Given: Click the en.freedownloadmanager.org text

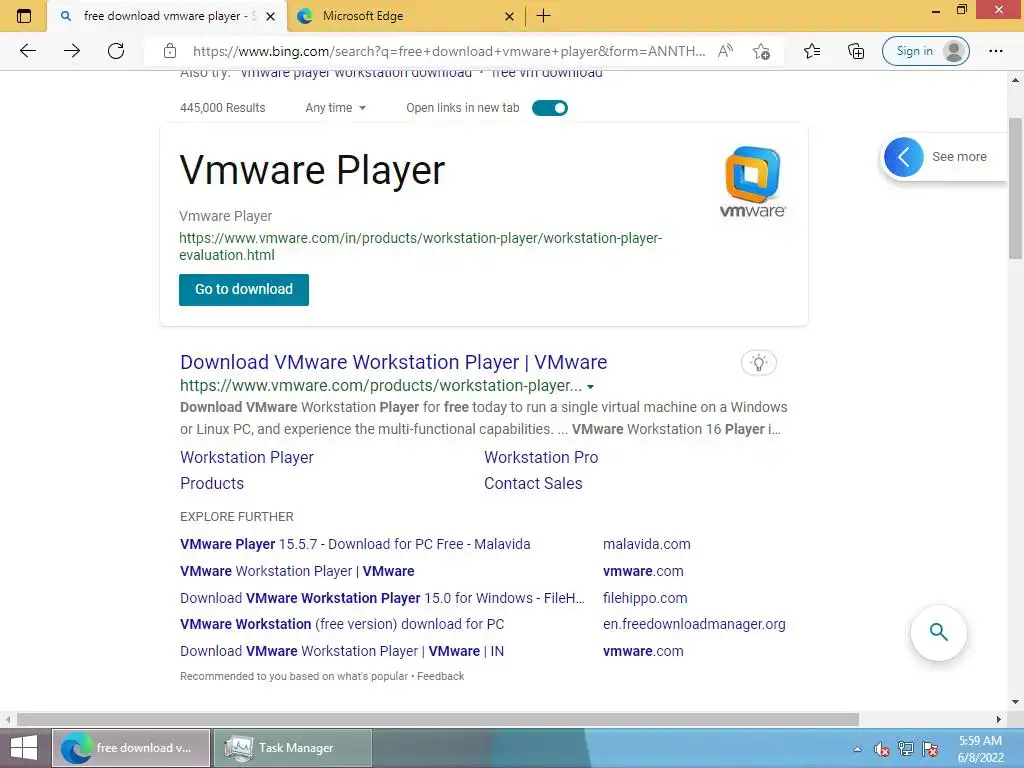Looking at the screenshot, I should click(x=694, y=624).
